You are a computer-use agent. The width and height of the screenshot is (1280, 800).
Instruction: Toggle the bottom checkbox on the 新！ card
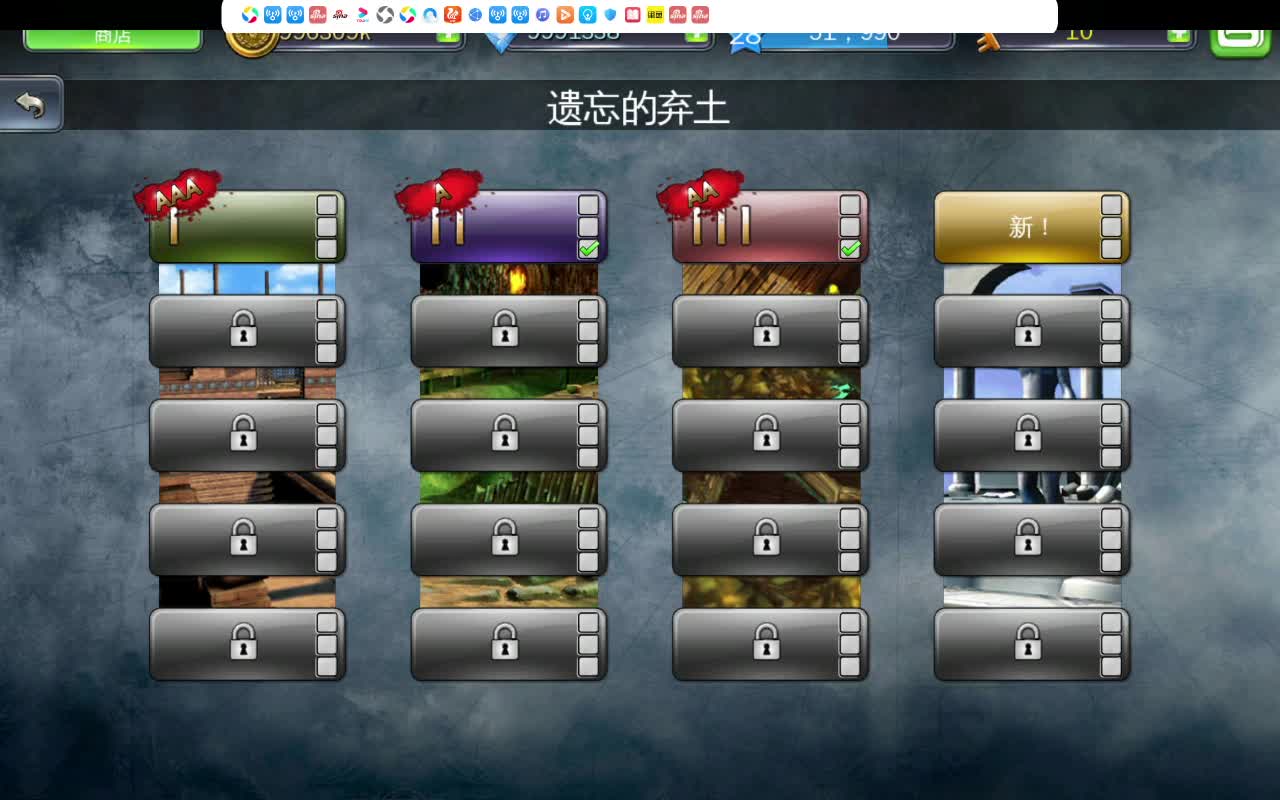tap(1111, 249)
